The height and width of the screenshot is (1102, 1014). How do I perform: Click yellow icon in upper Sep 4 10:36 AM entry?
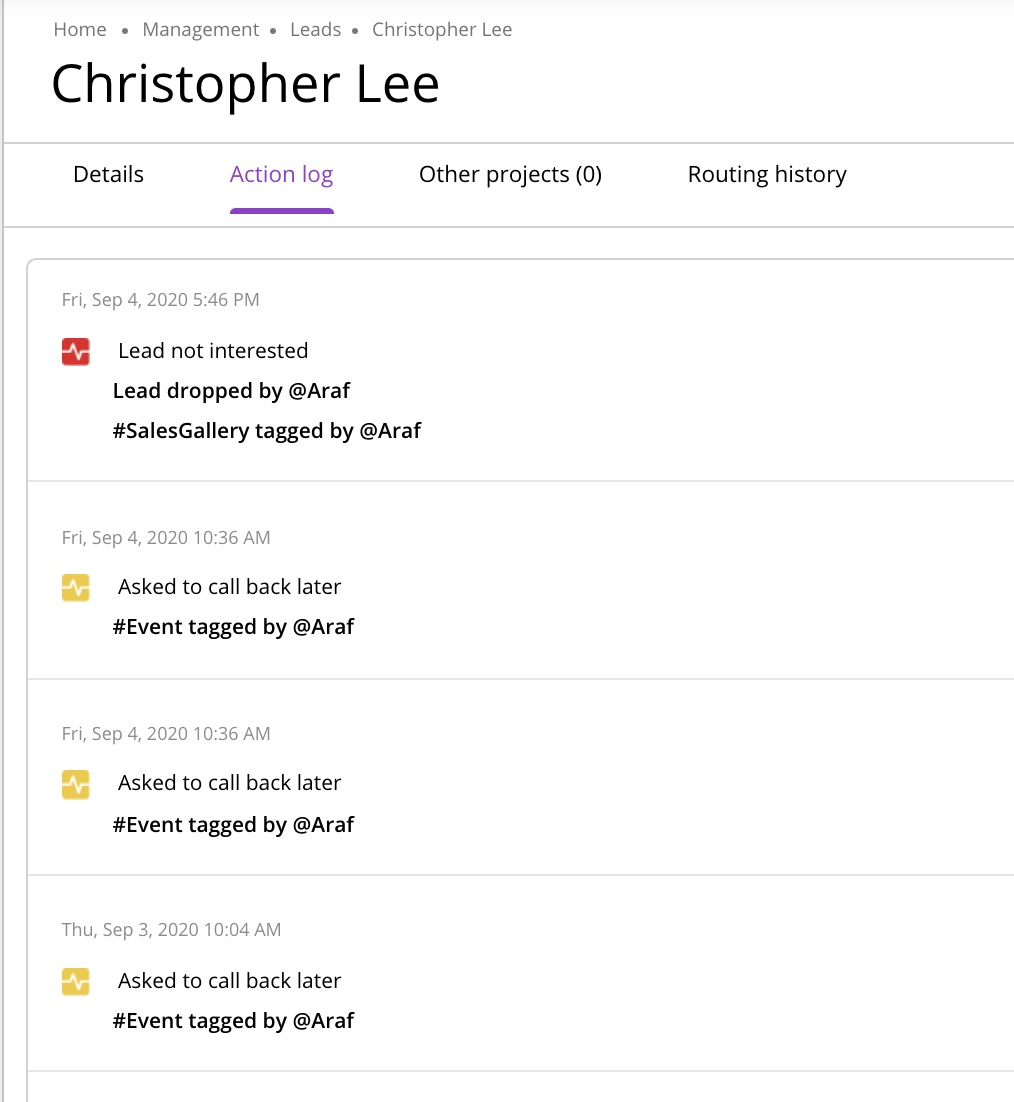point(76,587)
